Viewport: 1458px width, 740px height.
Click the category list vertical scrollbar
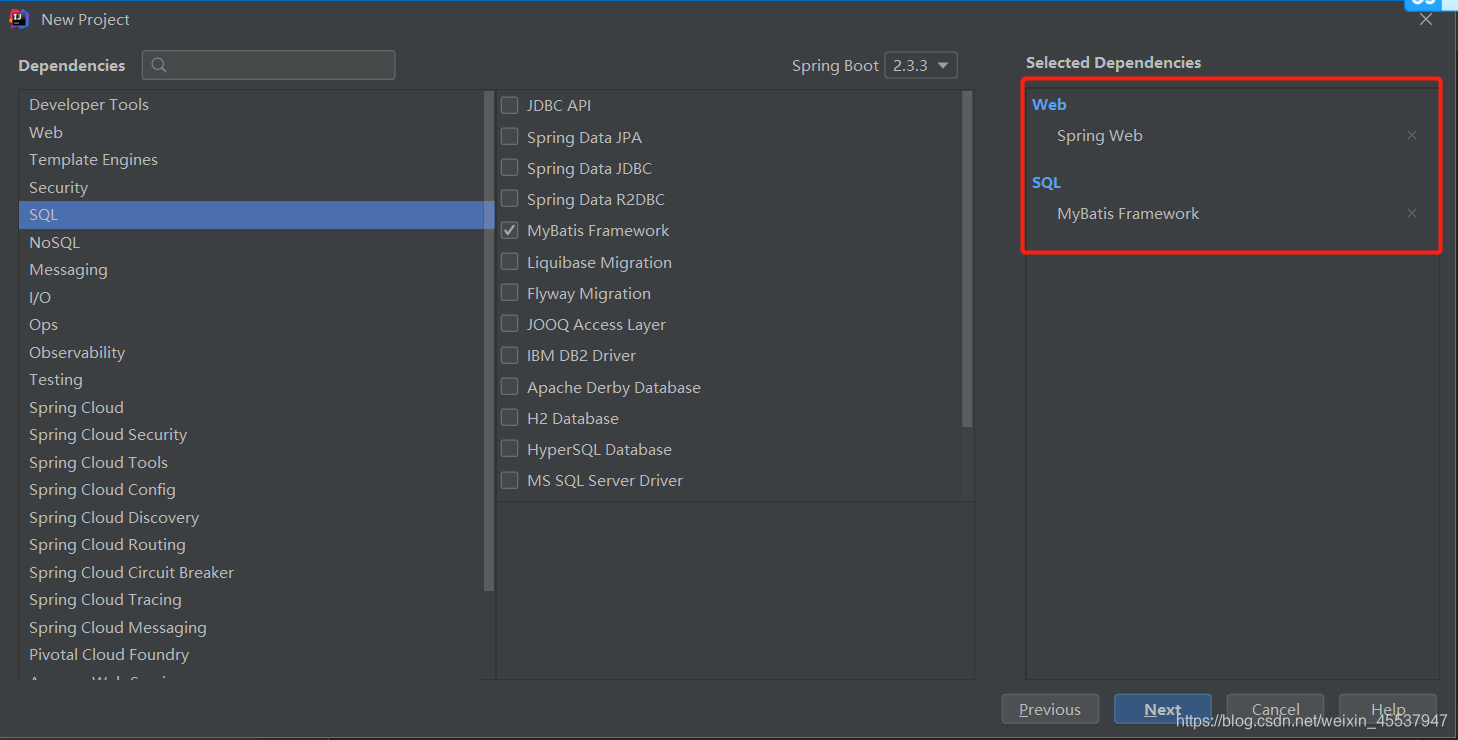tap(488, 340)
